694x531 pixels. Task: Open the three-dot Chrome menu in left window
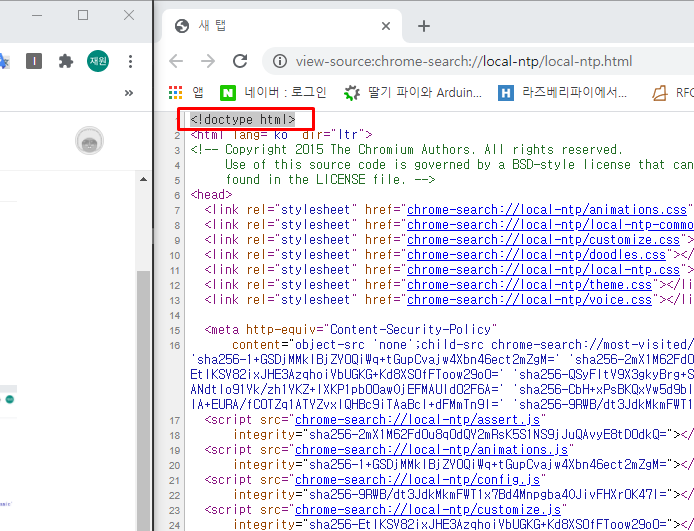[130, 61]
